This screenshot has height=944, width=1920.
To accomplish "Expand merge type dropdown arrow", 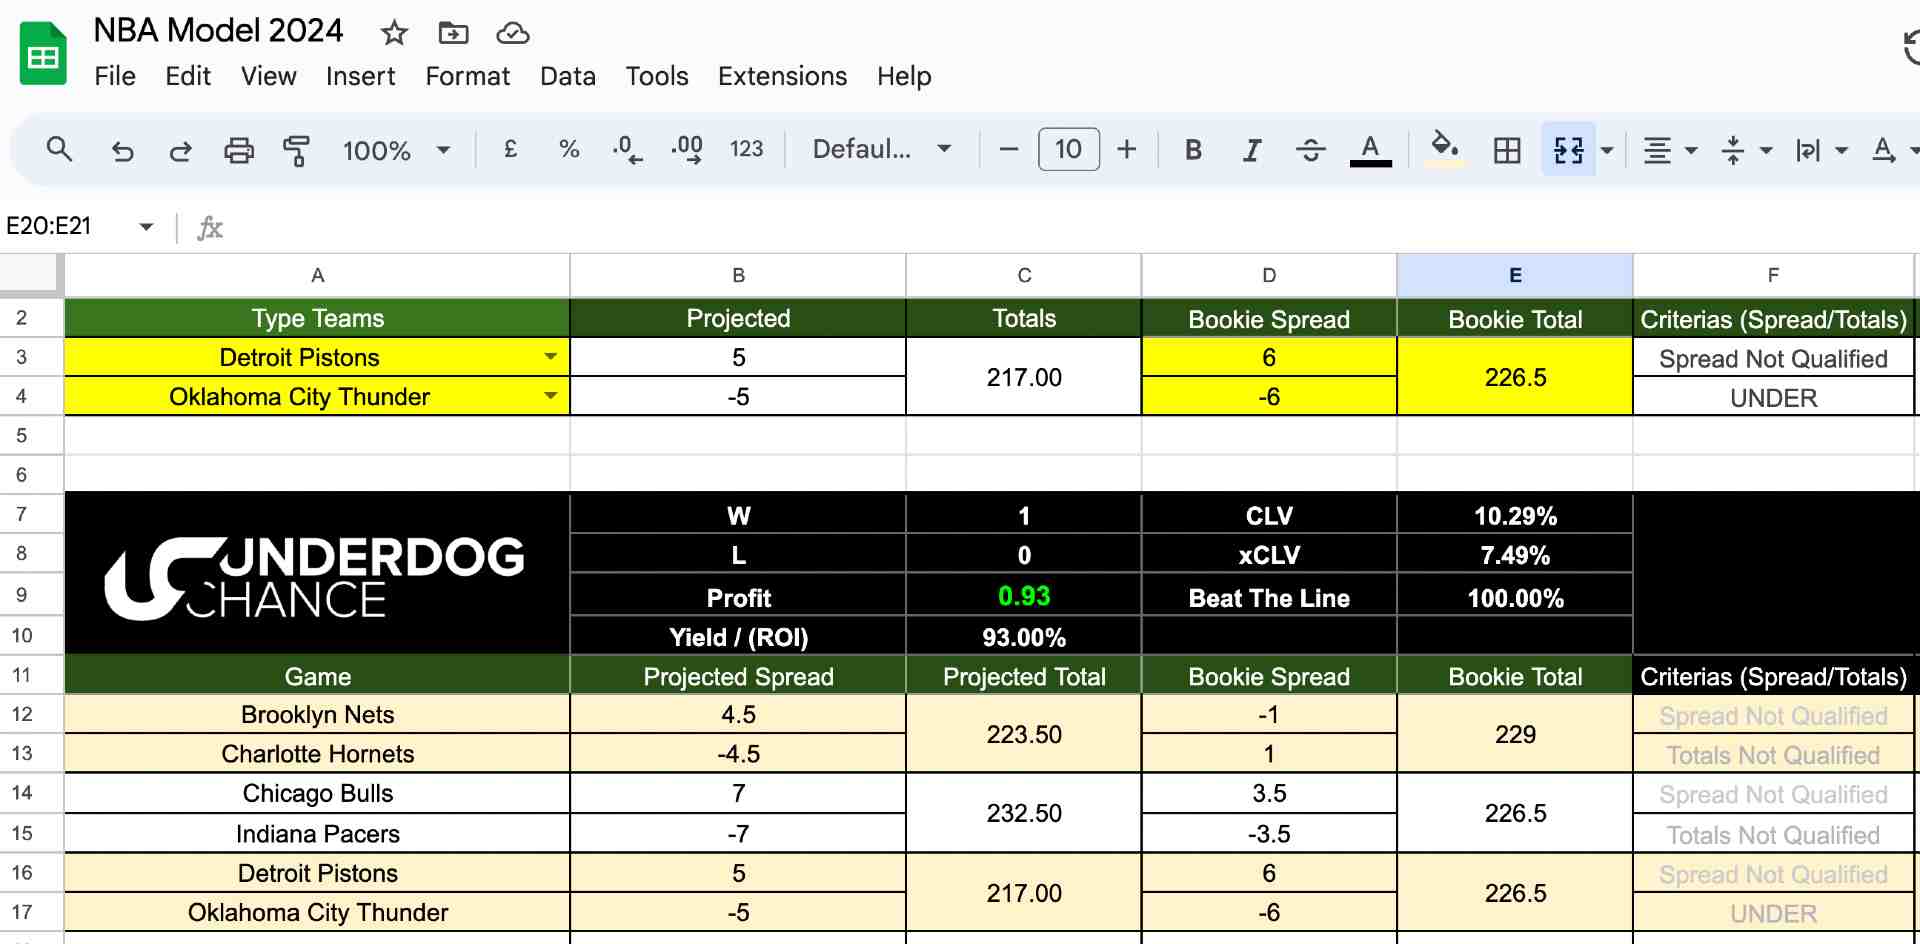I will click(1607, 150).
